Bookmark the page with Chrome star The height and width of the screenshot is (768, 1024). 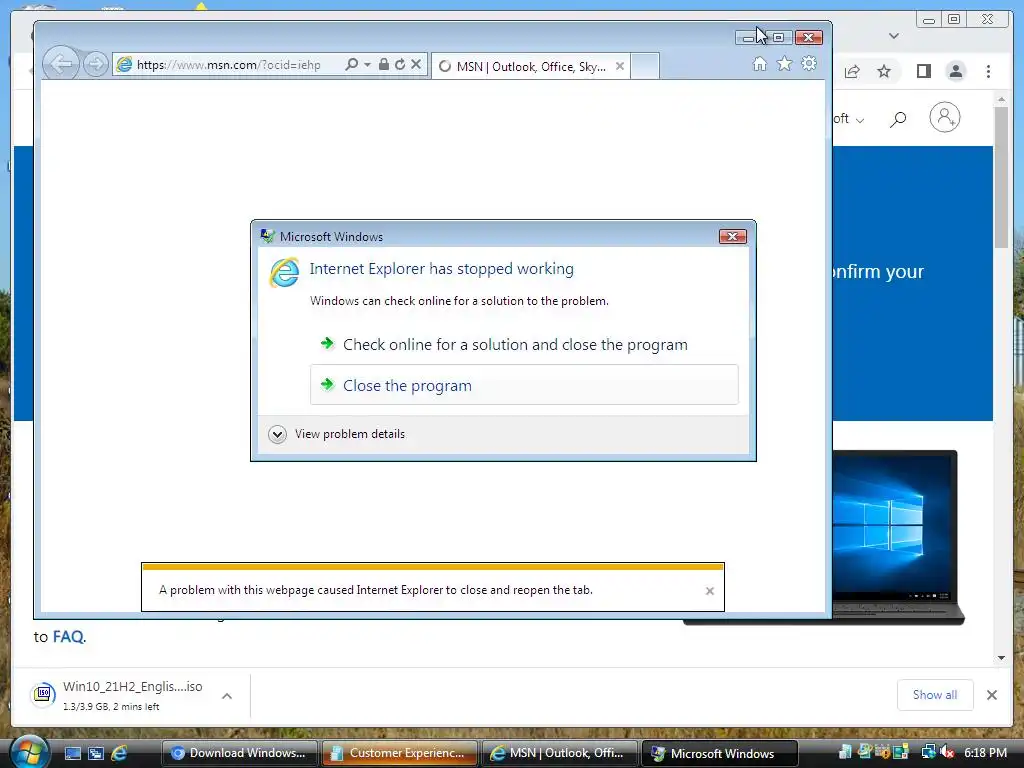[884, 71]
